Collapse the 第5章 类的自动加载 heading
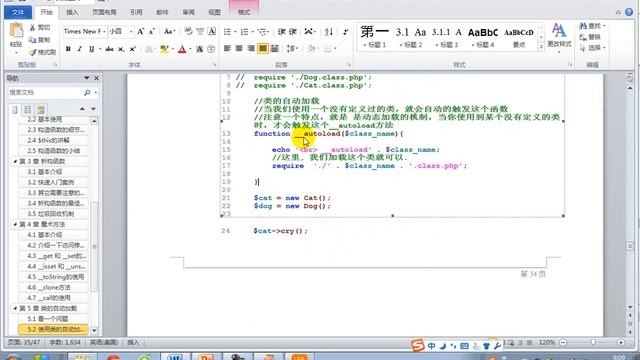The image size is (640, 360). click(15, 309)
